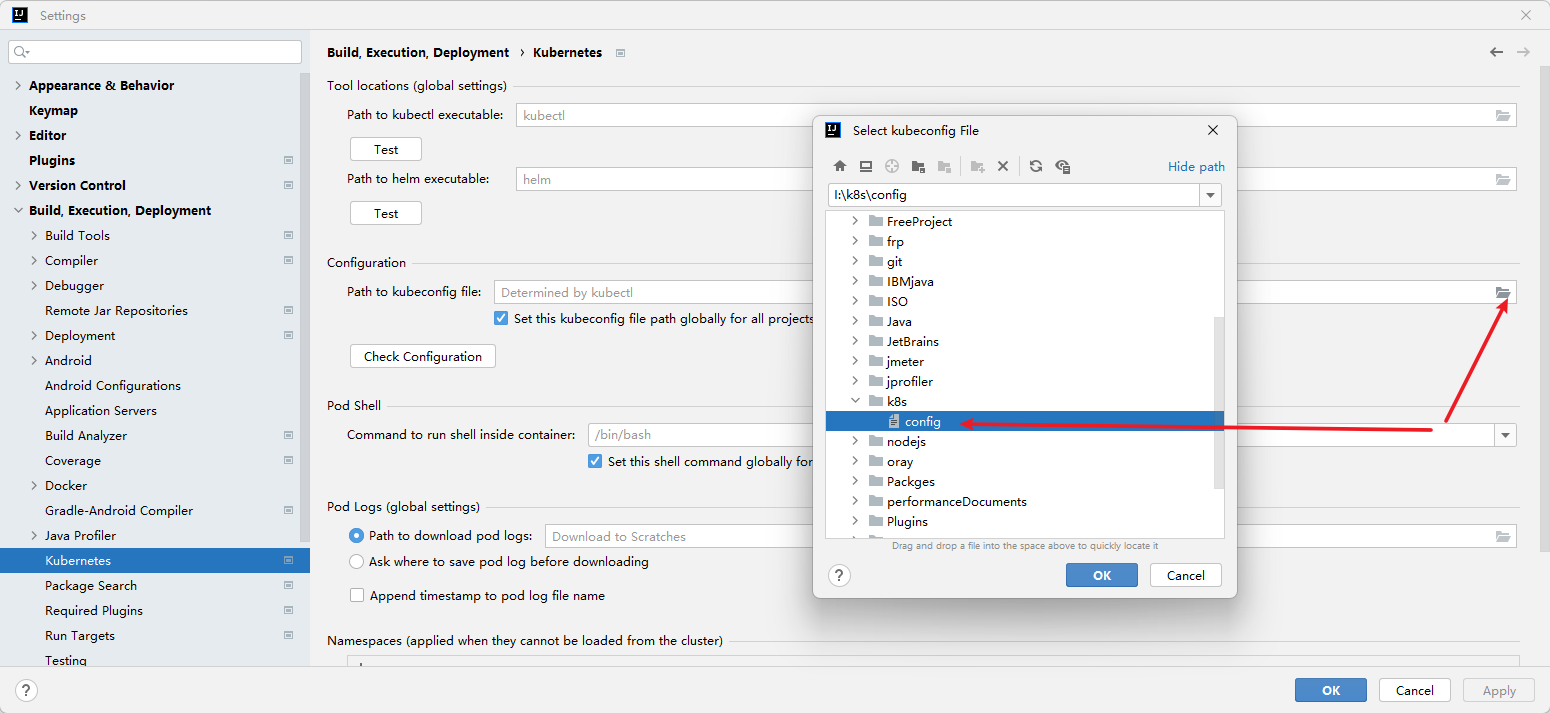Collapse the k8s folder in file tree
The width and height of the screenshot is (1550, 713).
(x=855, y=401)
